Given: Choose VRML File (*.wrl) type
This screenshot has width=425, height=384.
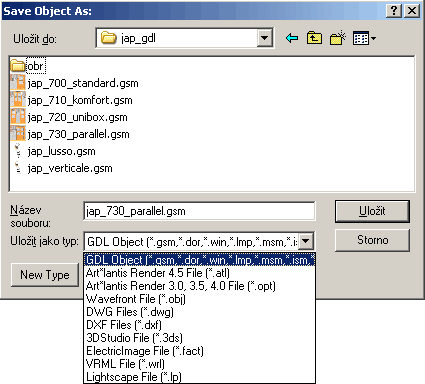Looking at the screenshot, I should tap(199, 364).
